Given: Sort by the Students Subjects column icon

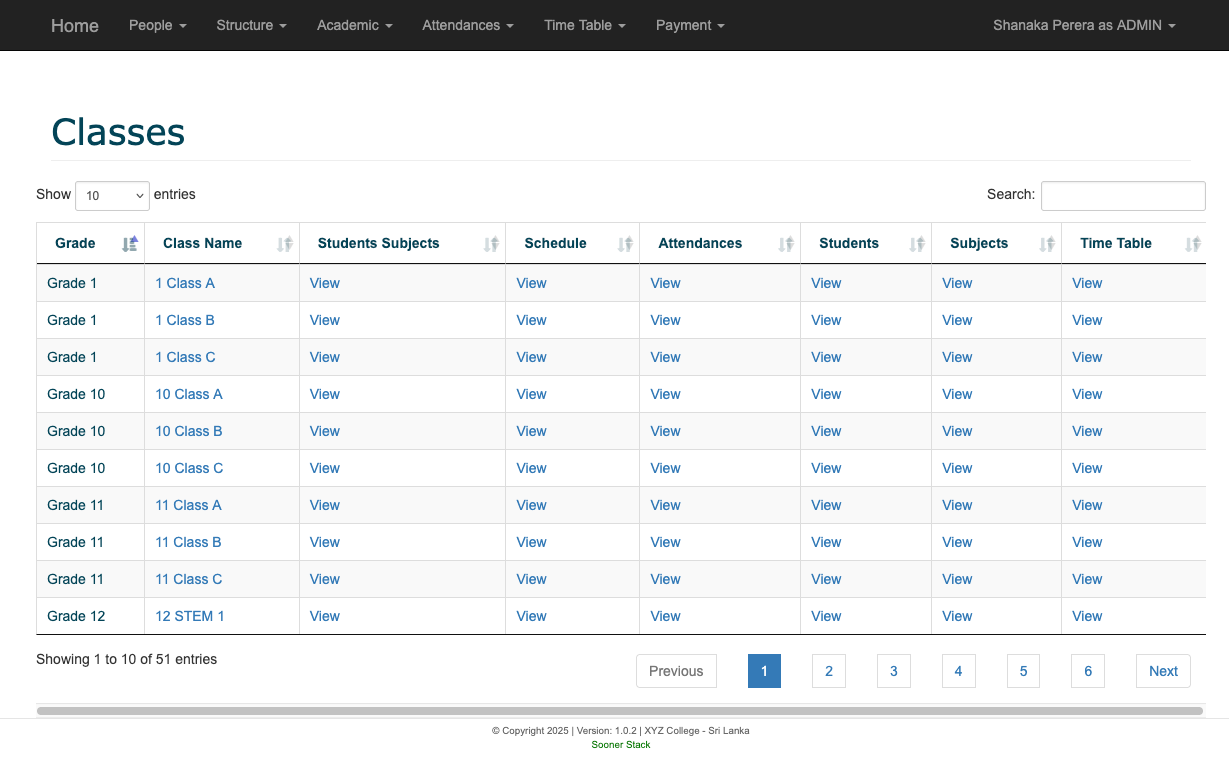Looking at the screenshot, I should tap(491, 244).
